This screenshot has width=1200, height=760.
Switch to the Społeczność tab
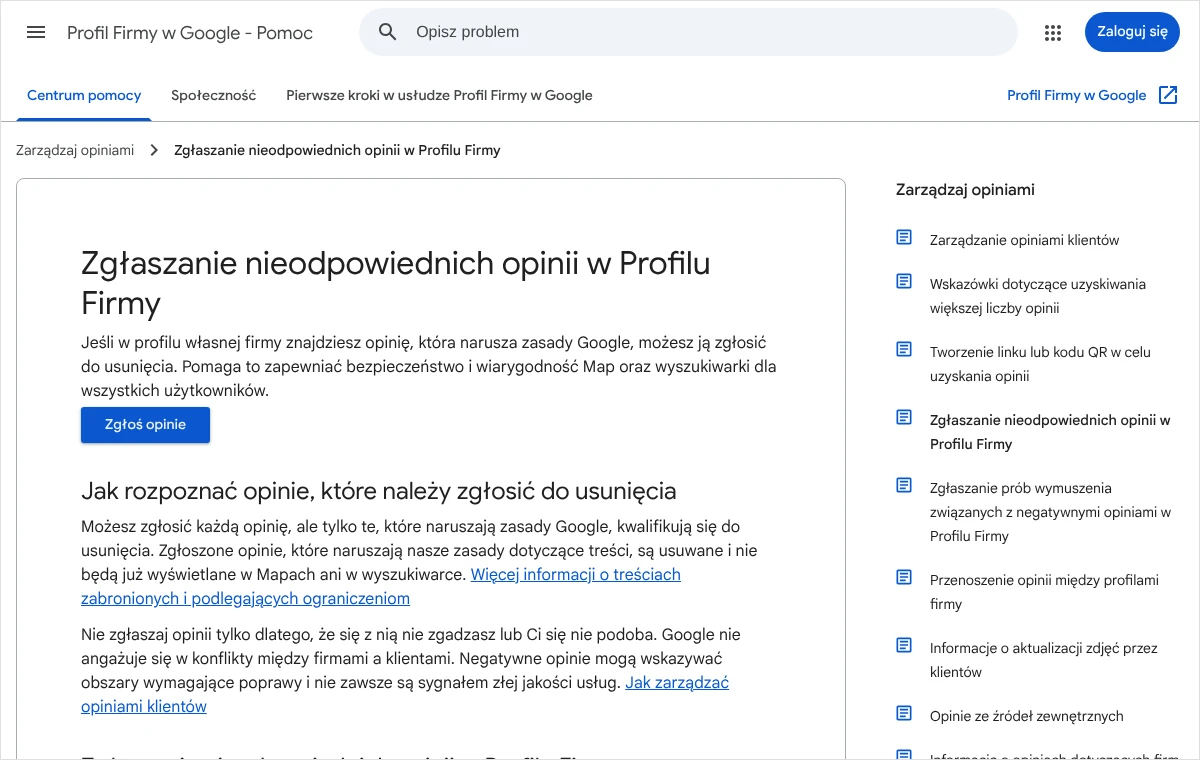pyautogui.click(x=213, y=96)
